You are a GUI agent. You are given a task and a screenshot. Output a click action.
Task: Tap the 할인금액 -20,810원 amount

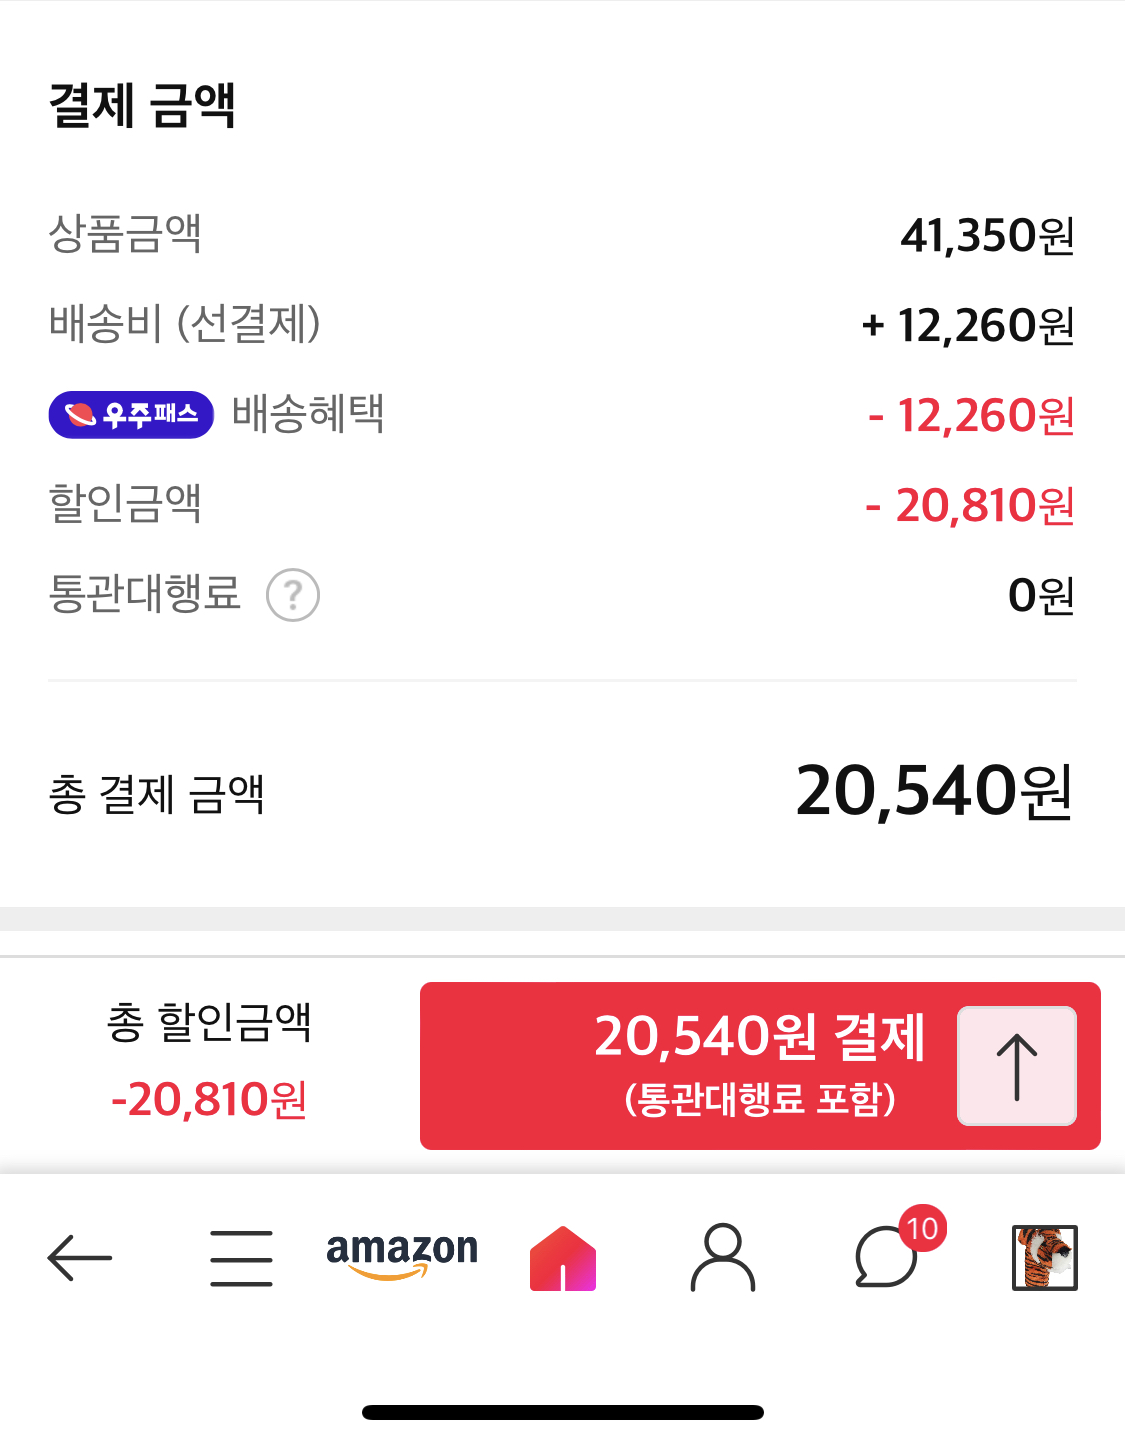click(970, 506)
